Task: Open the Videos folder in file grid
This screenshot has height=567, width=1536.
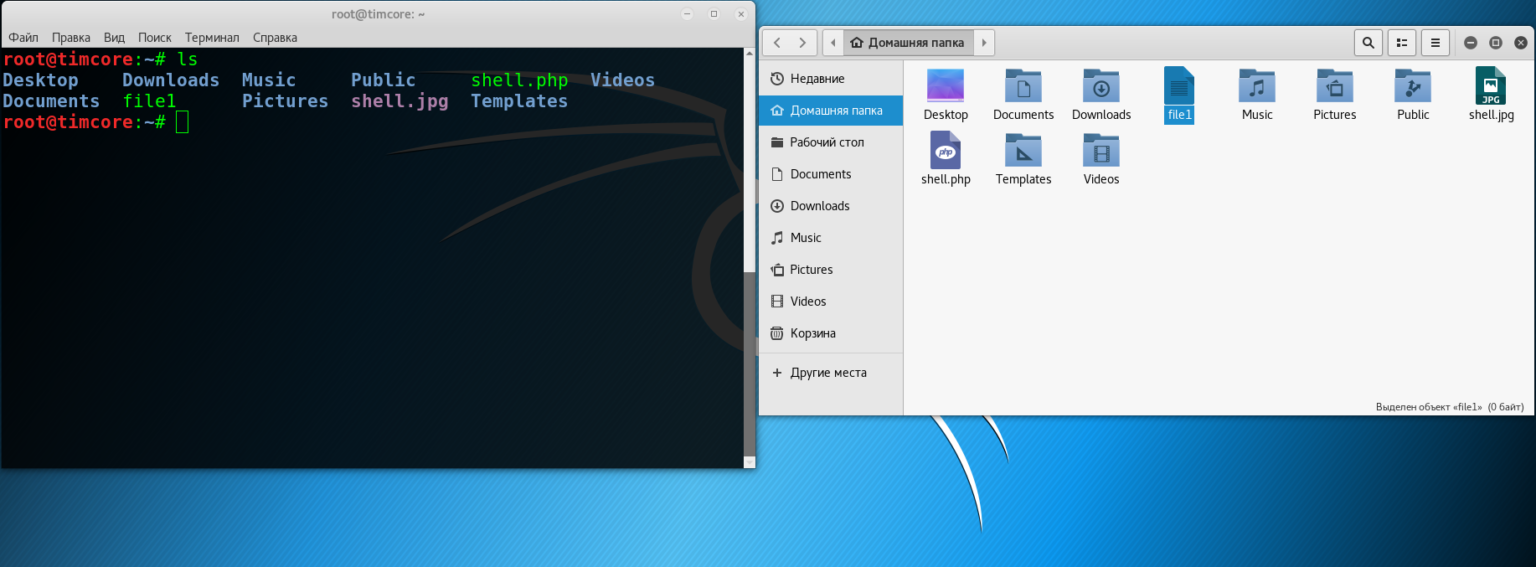Action: (1101, 151)
